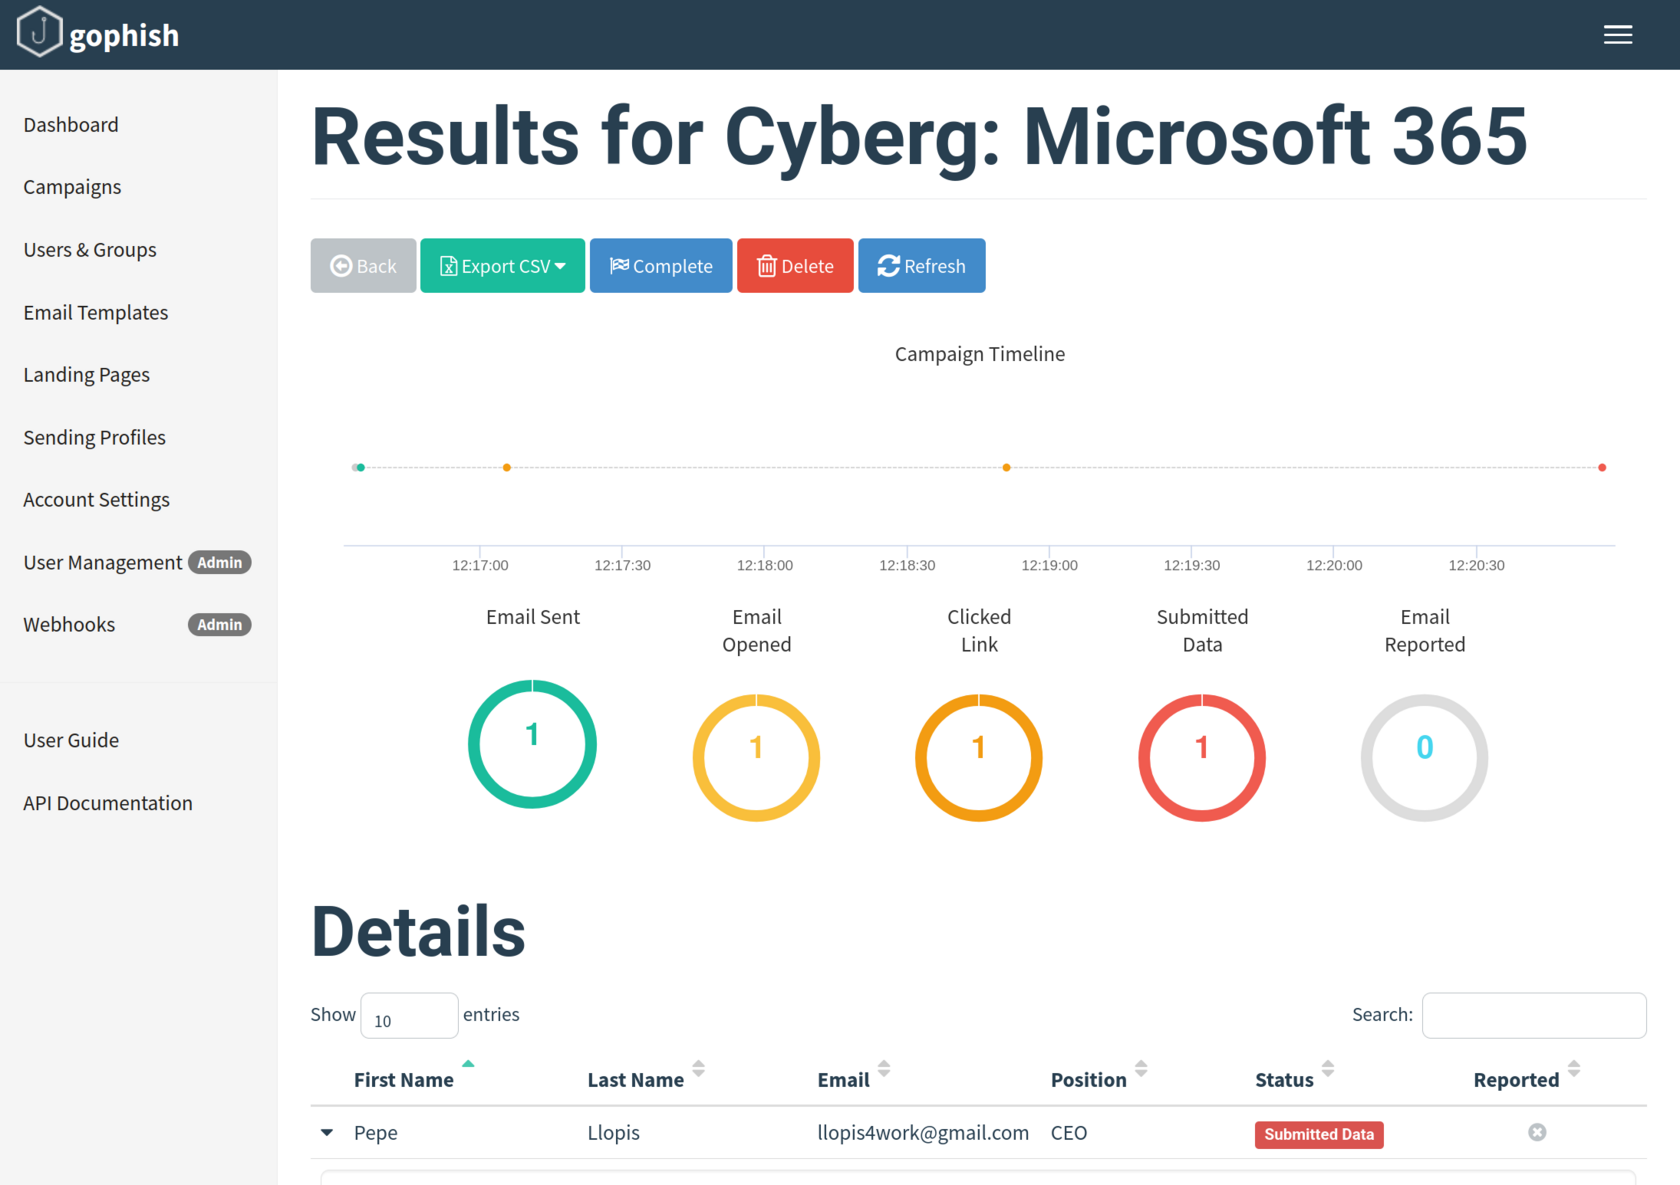1680x1185 pixels.
Task: Click the Email Opened donut chart
Action: point(756,758)
